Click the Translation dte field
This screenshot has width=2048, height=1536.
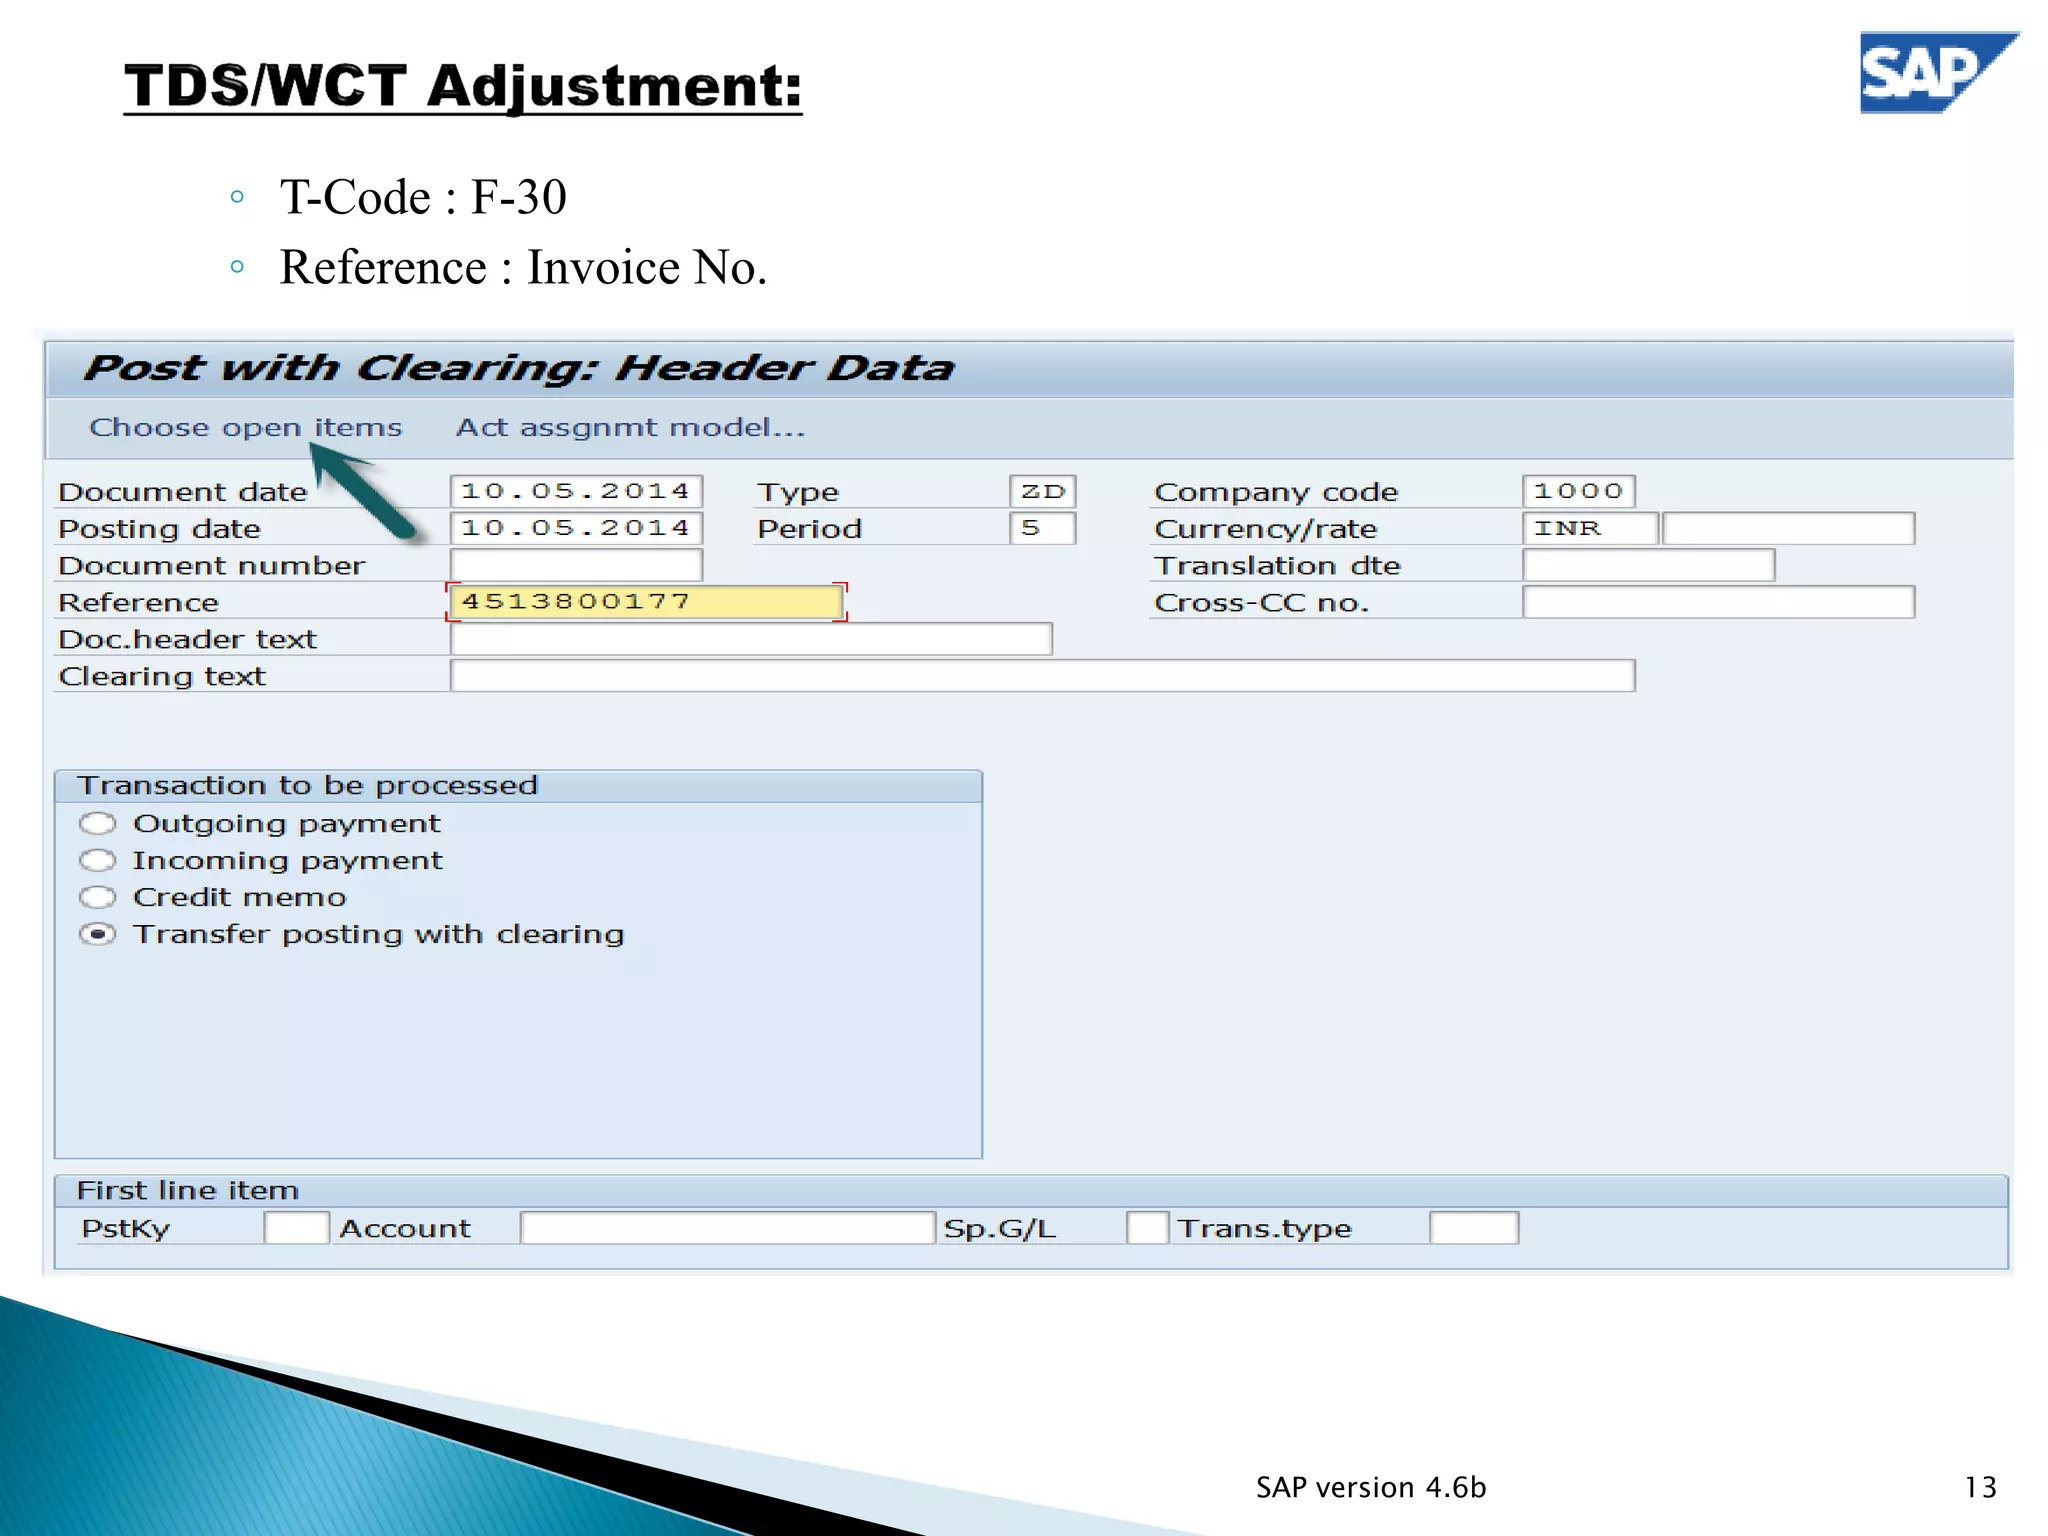(x=1648, y=565)
